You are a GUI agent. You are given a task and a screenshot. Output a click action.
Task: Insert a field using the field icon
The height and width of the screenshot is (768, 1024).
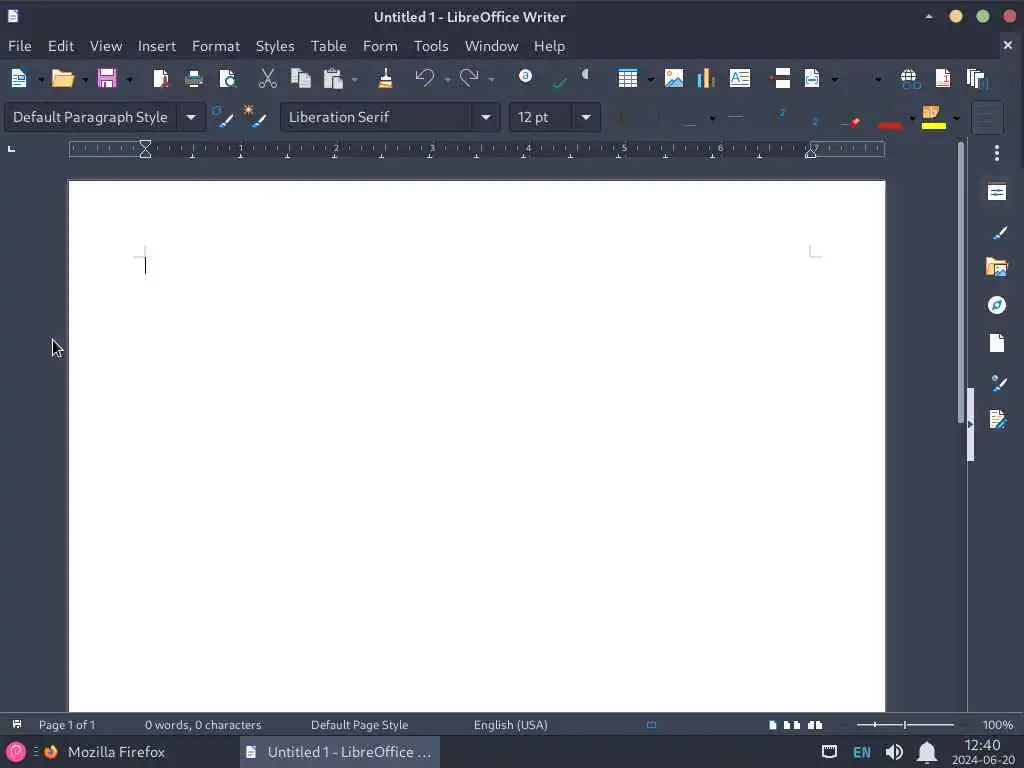tap(812, 79)
